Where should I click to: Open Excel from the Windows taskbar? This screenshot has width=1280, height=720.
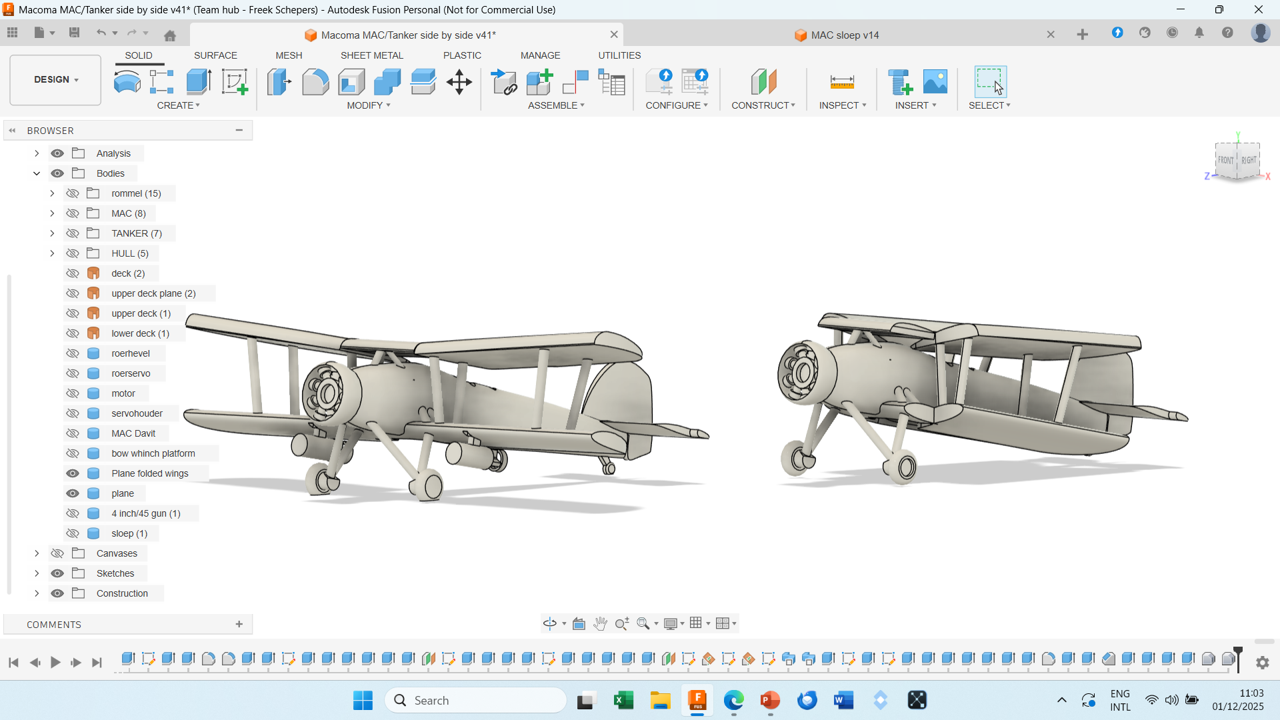click(623, 700)
